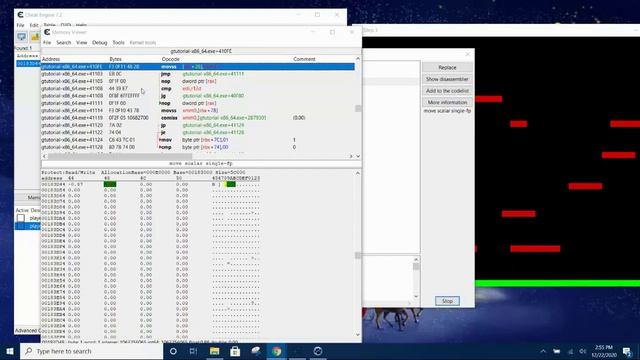640x360 pixels.
Task: Click the network icon in system tray
Action: click(x=570, y=351)
